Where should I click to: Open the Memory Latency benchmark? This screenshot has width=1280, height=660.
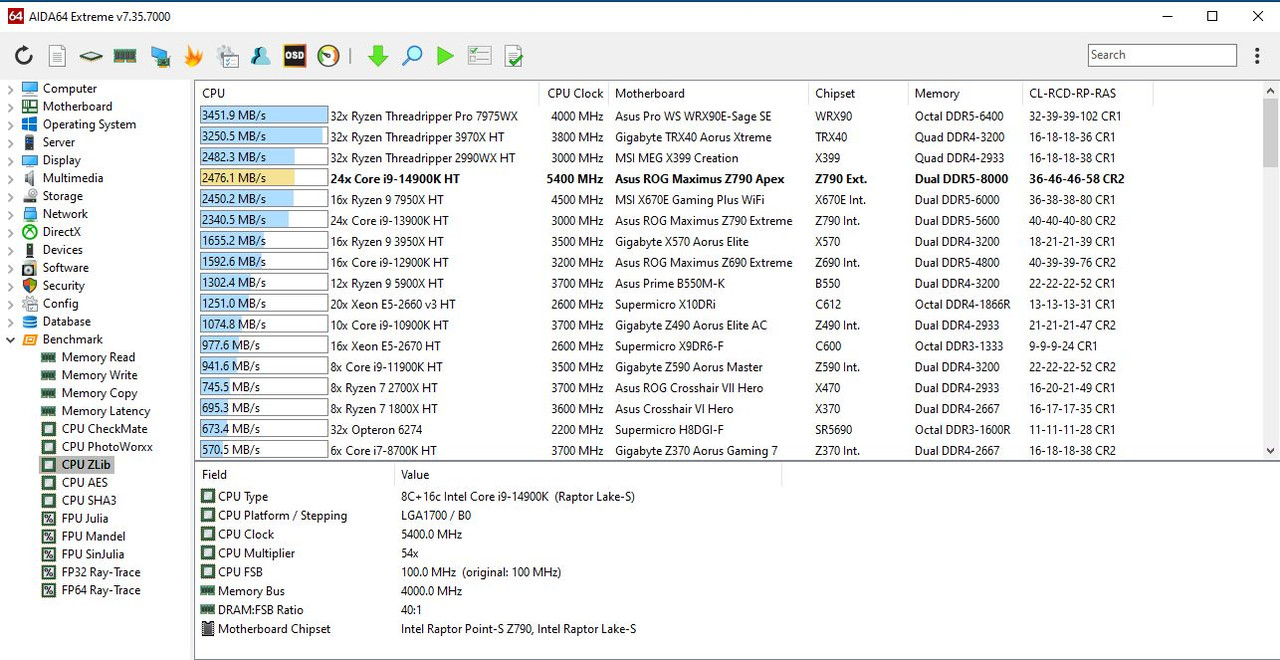[x=106, y=411]
